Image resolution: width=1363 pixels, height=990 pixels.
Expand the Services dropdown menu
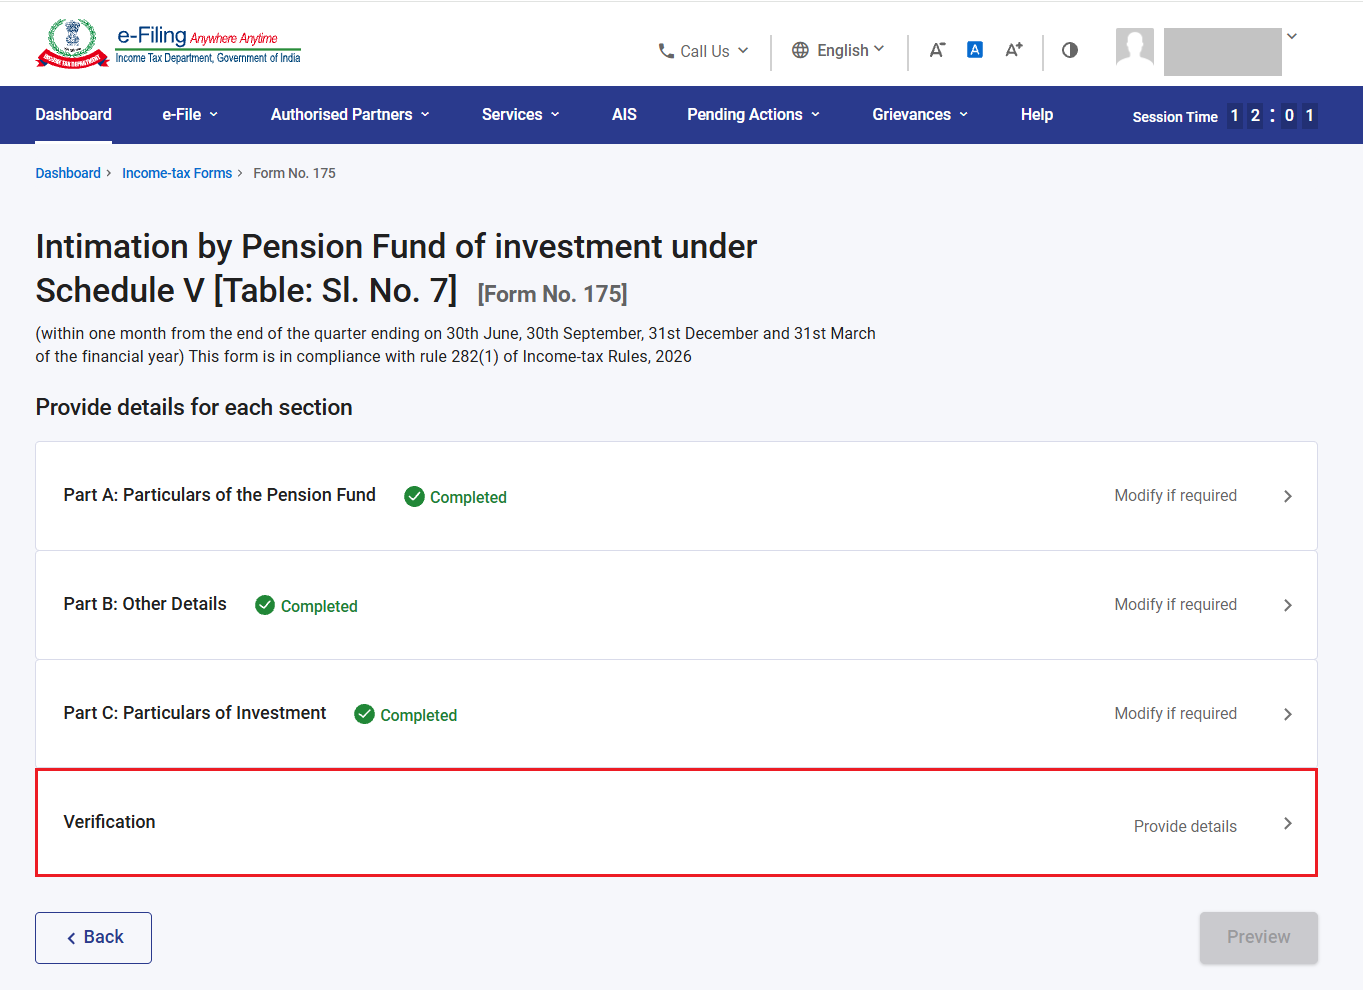520,115
